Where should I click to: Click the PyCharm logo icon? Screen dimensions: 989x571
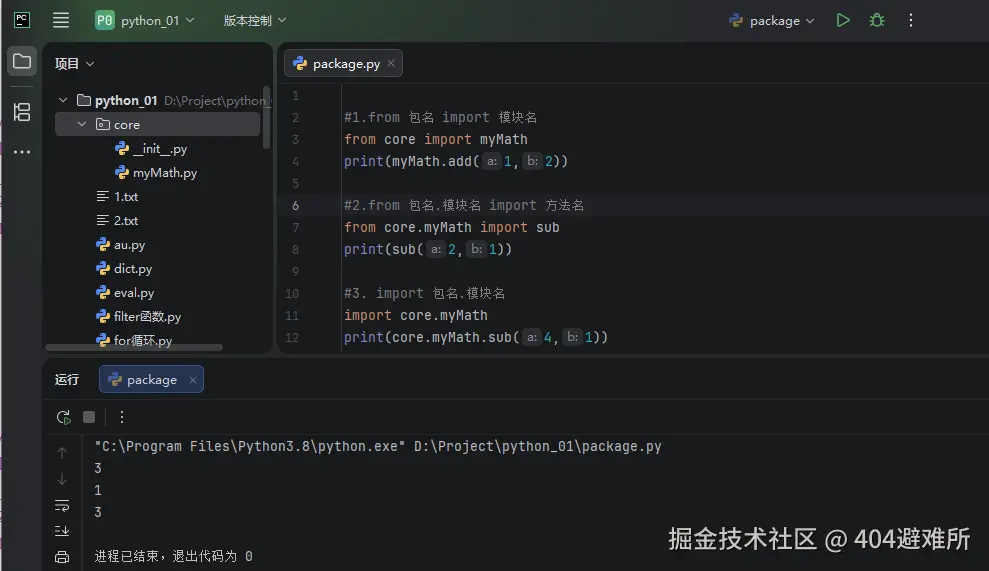21,20
